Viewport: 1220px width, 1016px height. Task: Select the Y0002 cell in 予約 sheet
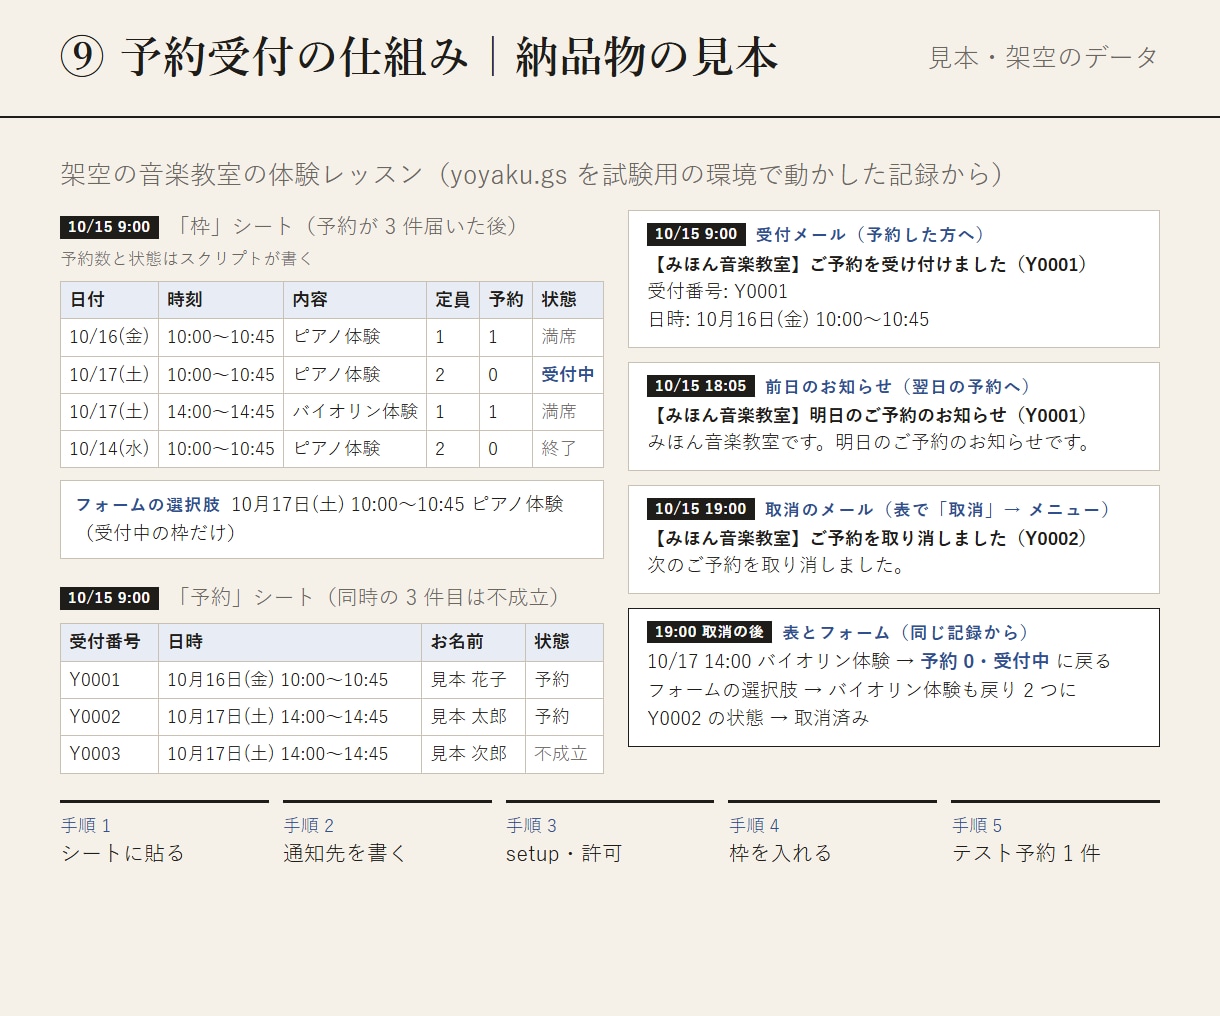109,717
